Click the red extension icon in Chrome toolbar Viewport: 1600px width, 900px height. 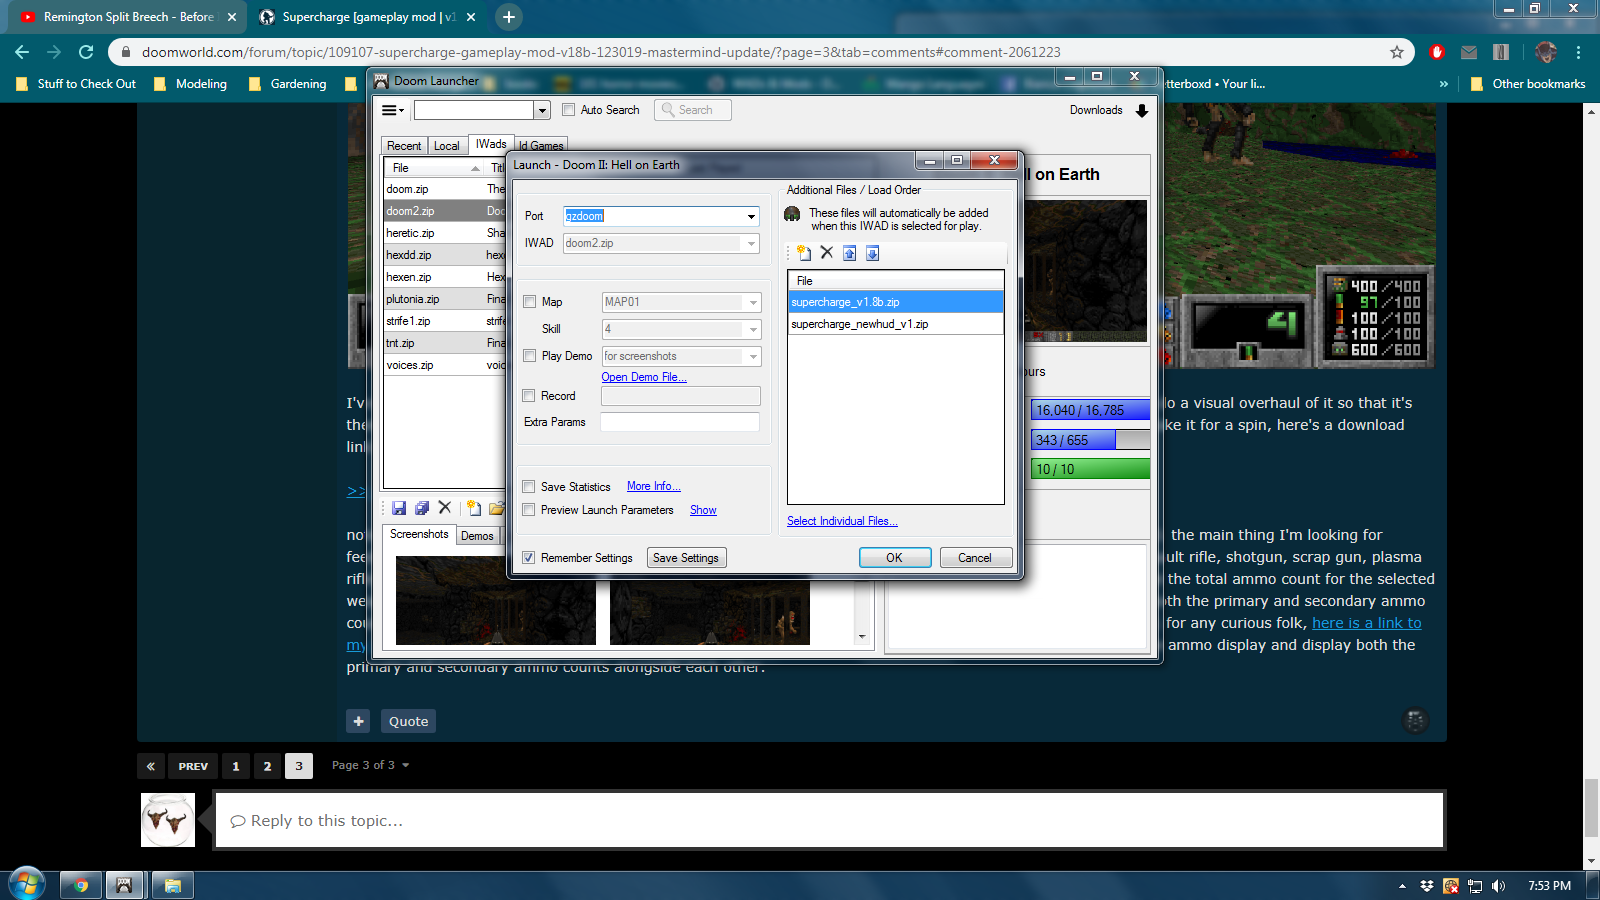tap(1437, 52)
